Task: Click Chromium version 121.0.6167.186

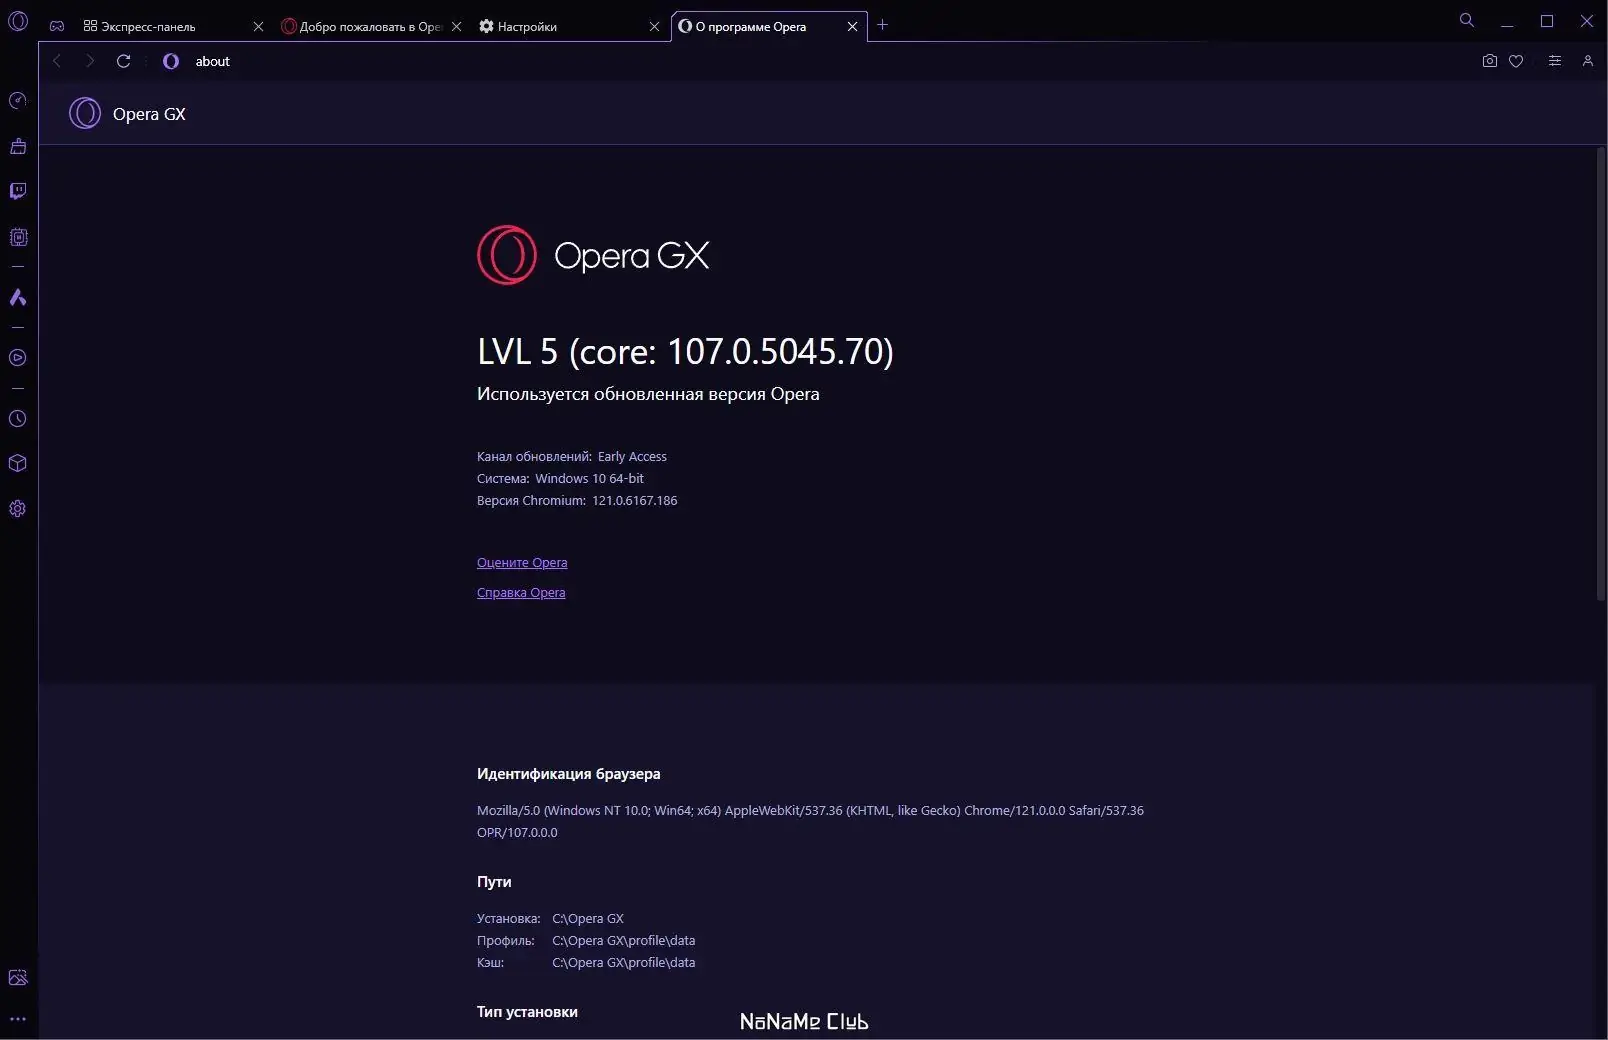Action: pos(634,501)
